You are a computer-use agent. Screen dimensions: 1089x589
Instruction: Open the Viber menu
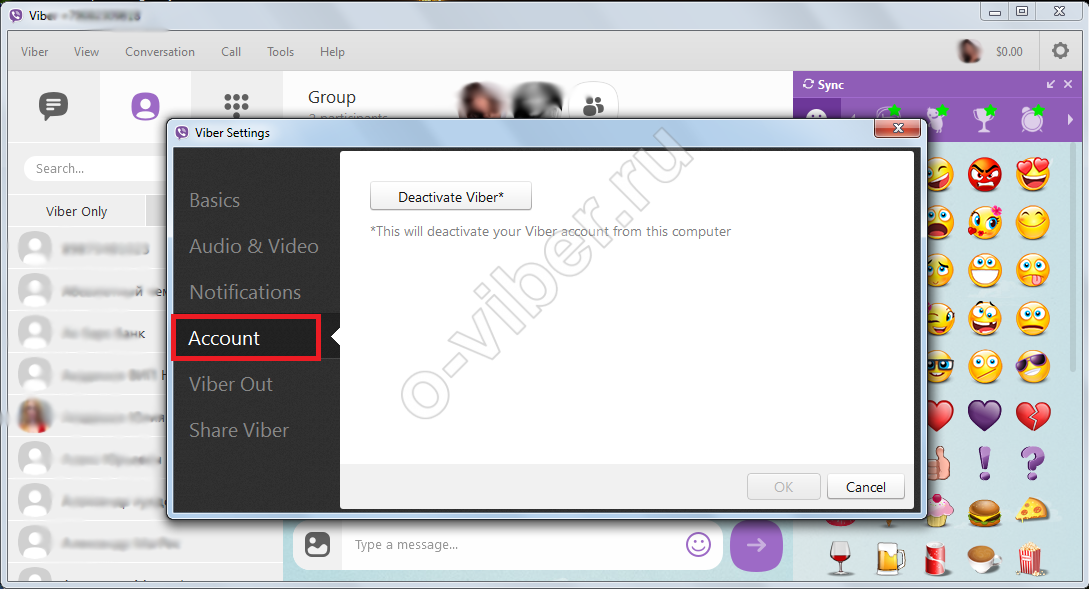(35, 51)
